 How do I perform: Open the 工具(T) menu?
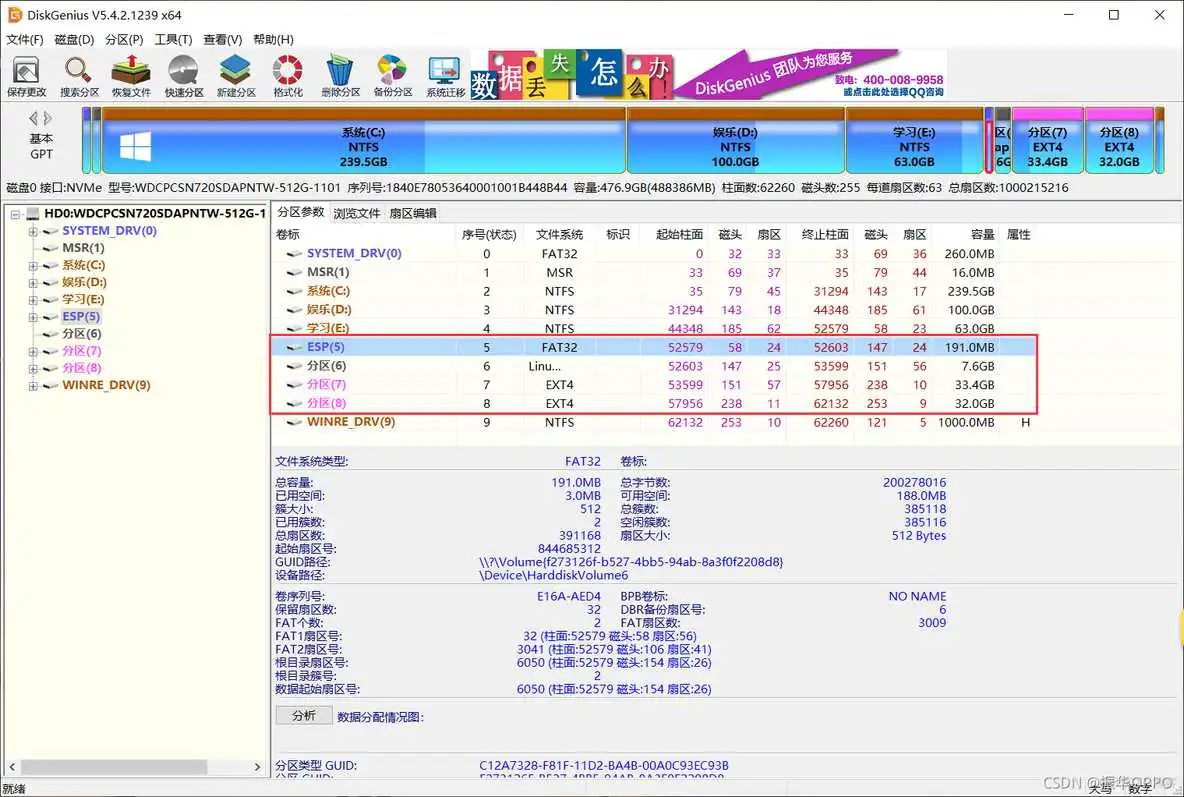(174, 39)
